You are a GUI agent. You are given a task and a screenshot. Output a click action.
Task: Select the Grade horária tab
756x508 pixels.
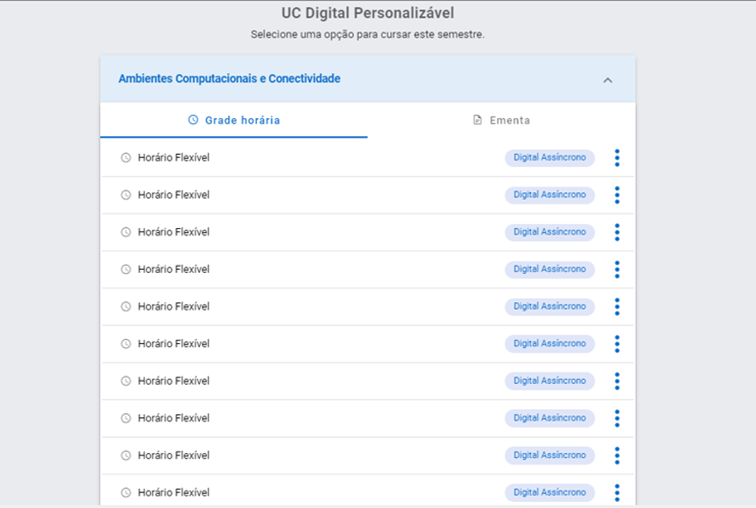[x=234, y=120]
